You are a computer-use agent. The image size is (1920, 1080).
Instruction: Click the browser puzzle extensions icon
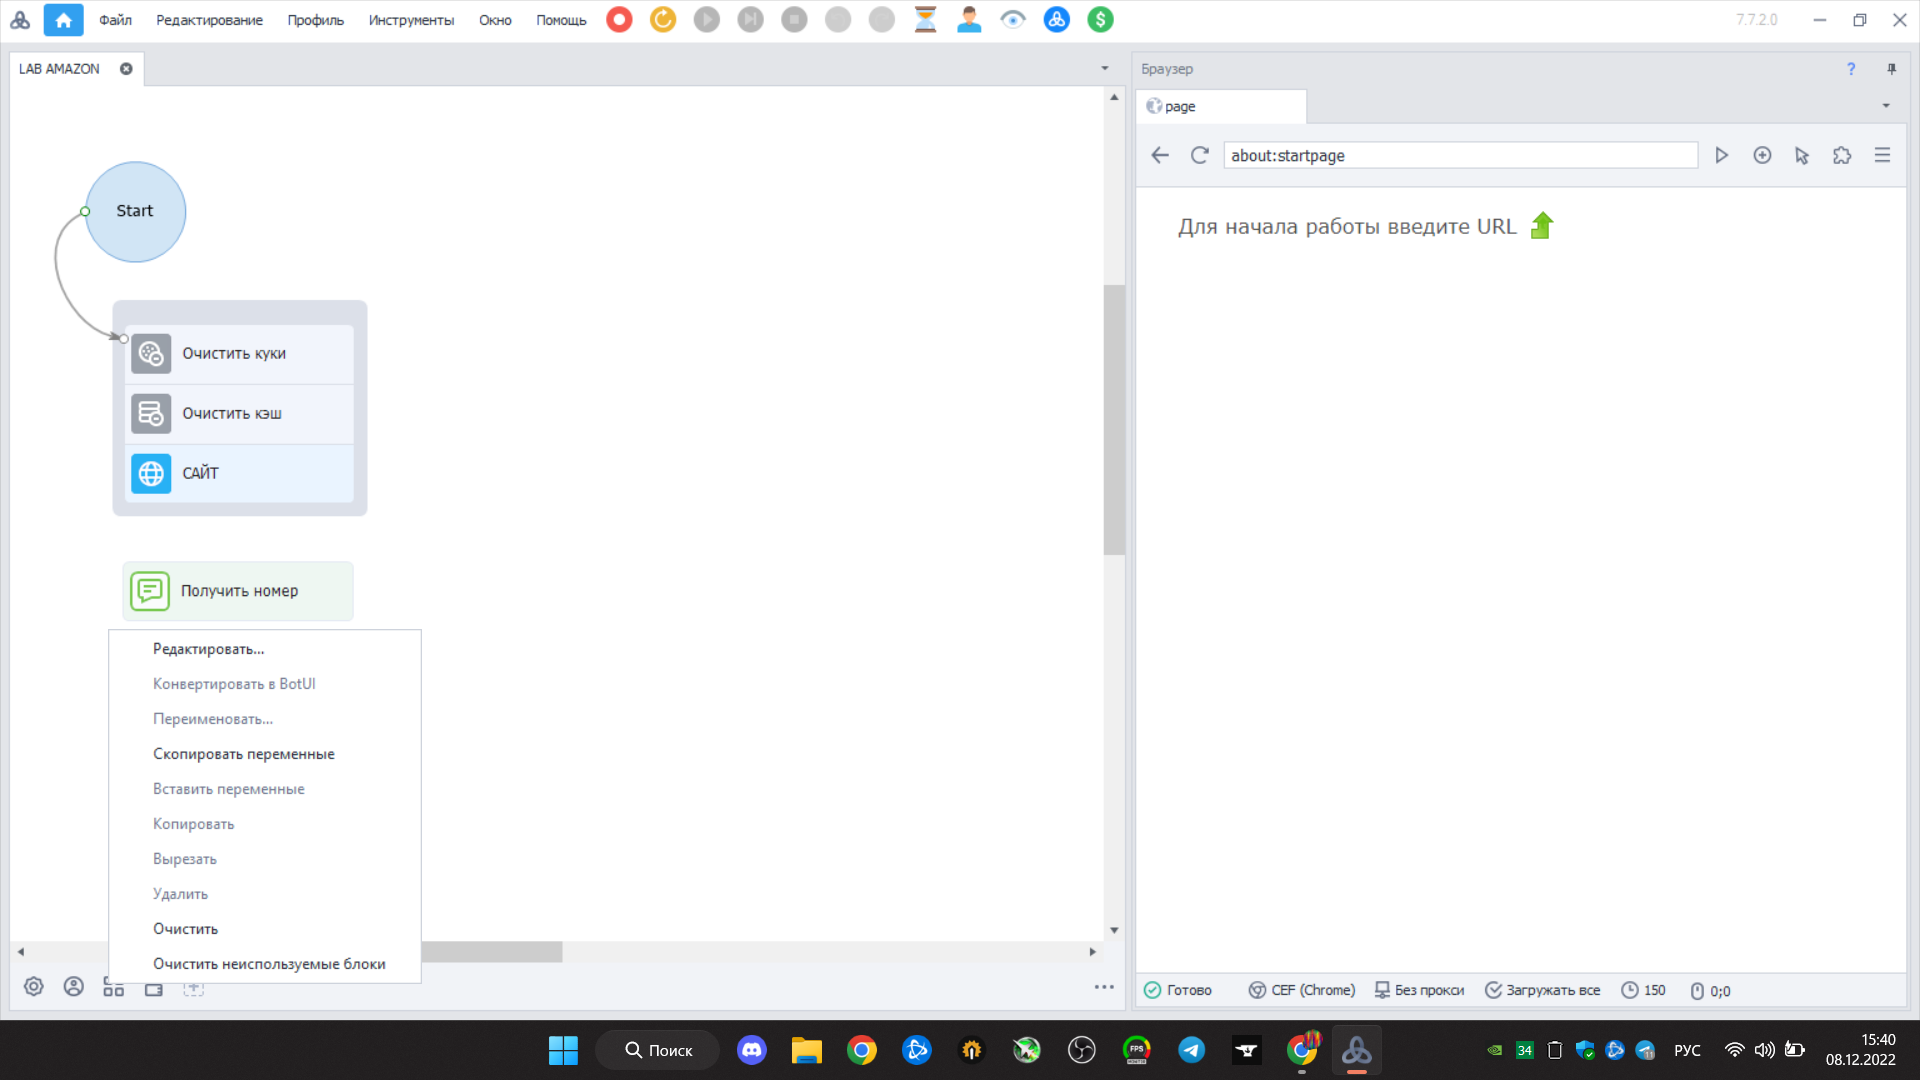click(1842, 156)
